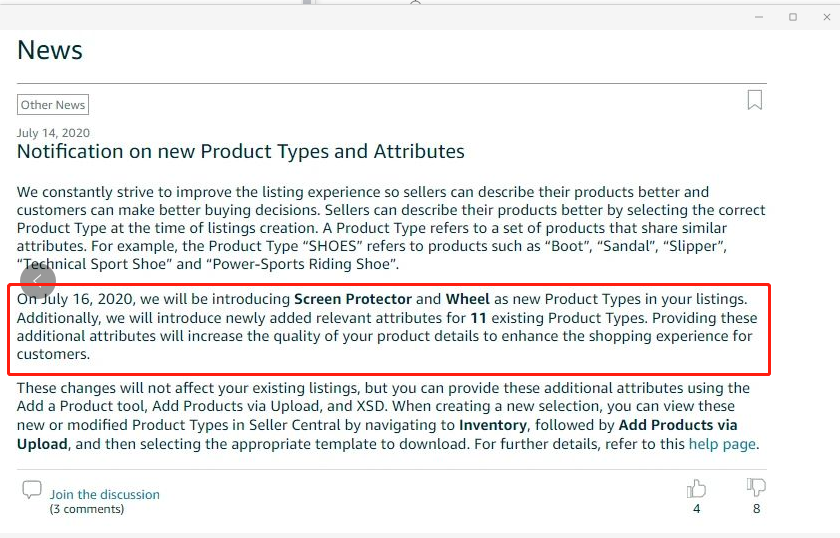Open the Other News category tag
Viewport: 840px width, 538px height.
(53, 105)
